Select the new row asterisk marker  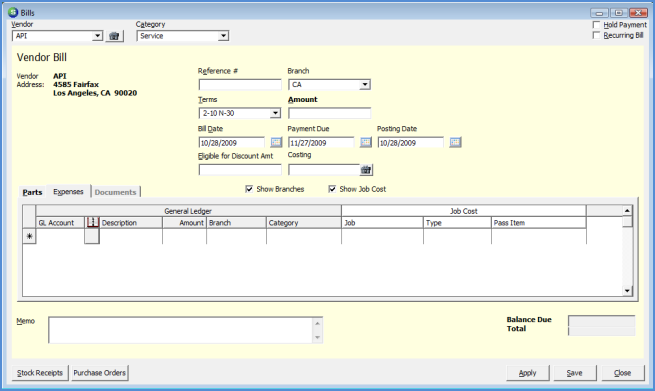29,236
